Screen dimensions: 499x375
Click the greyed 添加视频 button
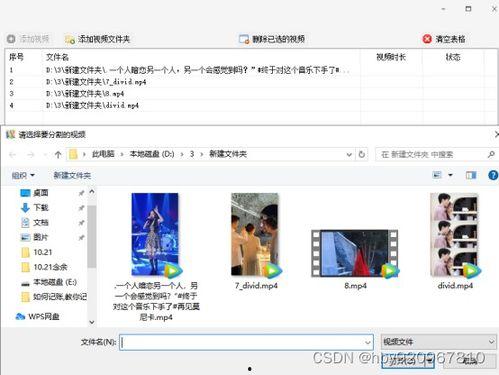click(28, 39)
